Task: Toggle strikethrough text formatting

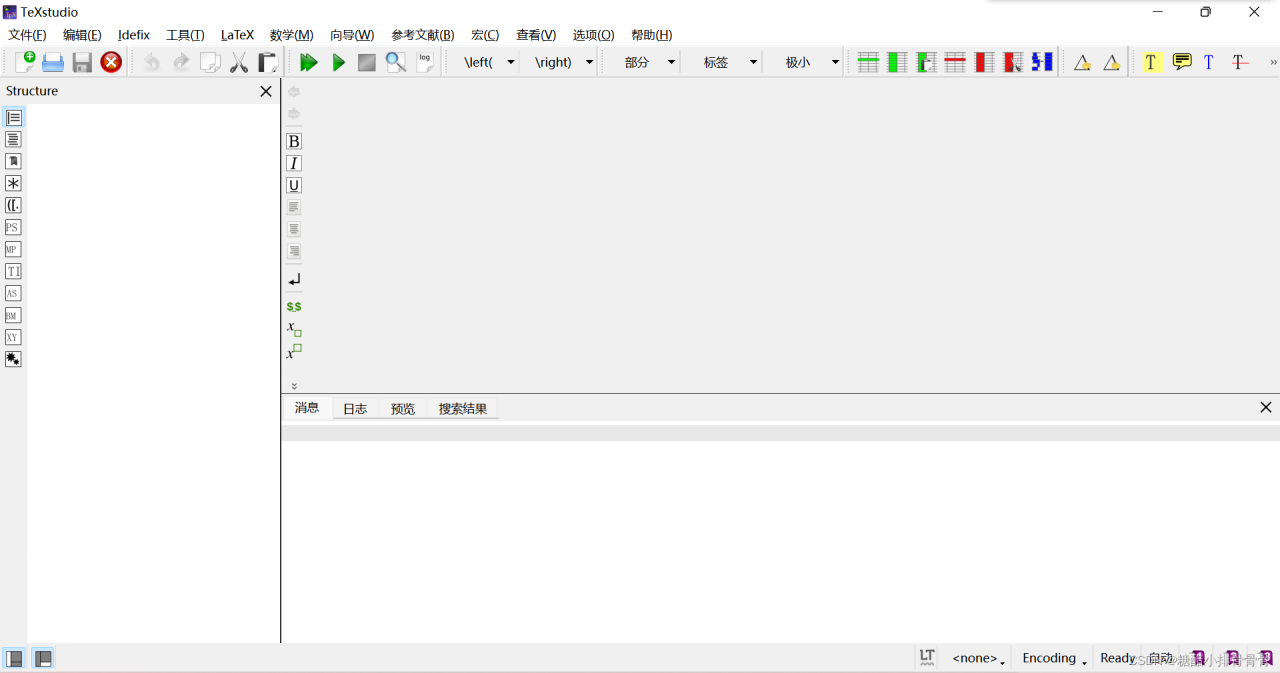Action: (x=1240, y=61)
